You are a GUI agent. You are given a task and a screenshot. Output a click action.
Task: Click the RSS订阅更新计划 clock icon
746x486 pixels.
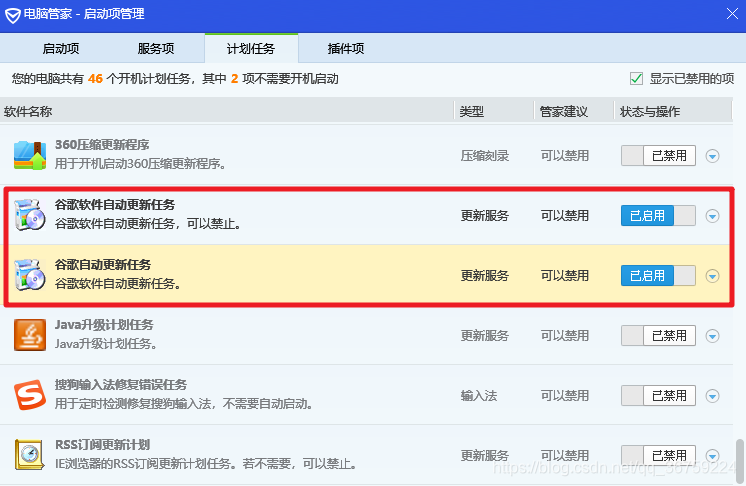pos(30,455)
